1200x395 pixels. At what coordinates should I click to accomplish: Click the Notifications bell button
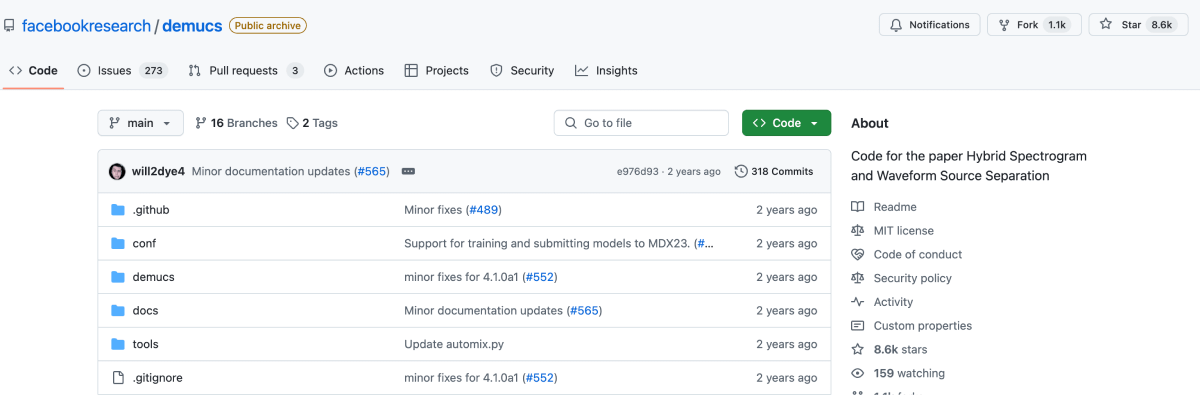(x=930, y=25)
